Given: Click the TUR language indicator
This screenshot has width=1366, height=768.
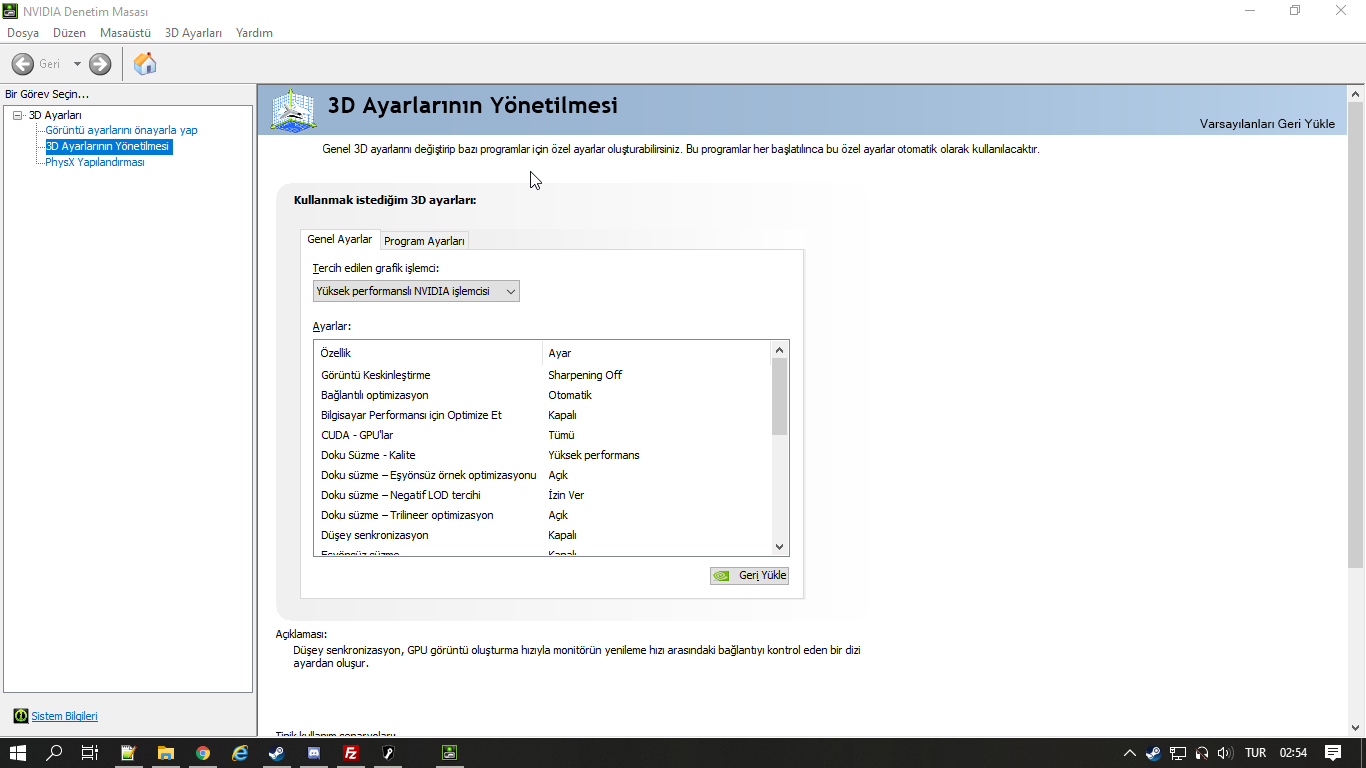Looking at the screenshot, I should click(x=1255, y=753).
